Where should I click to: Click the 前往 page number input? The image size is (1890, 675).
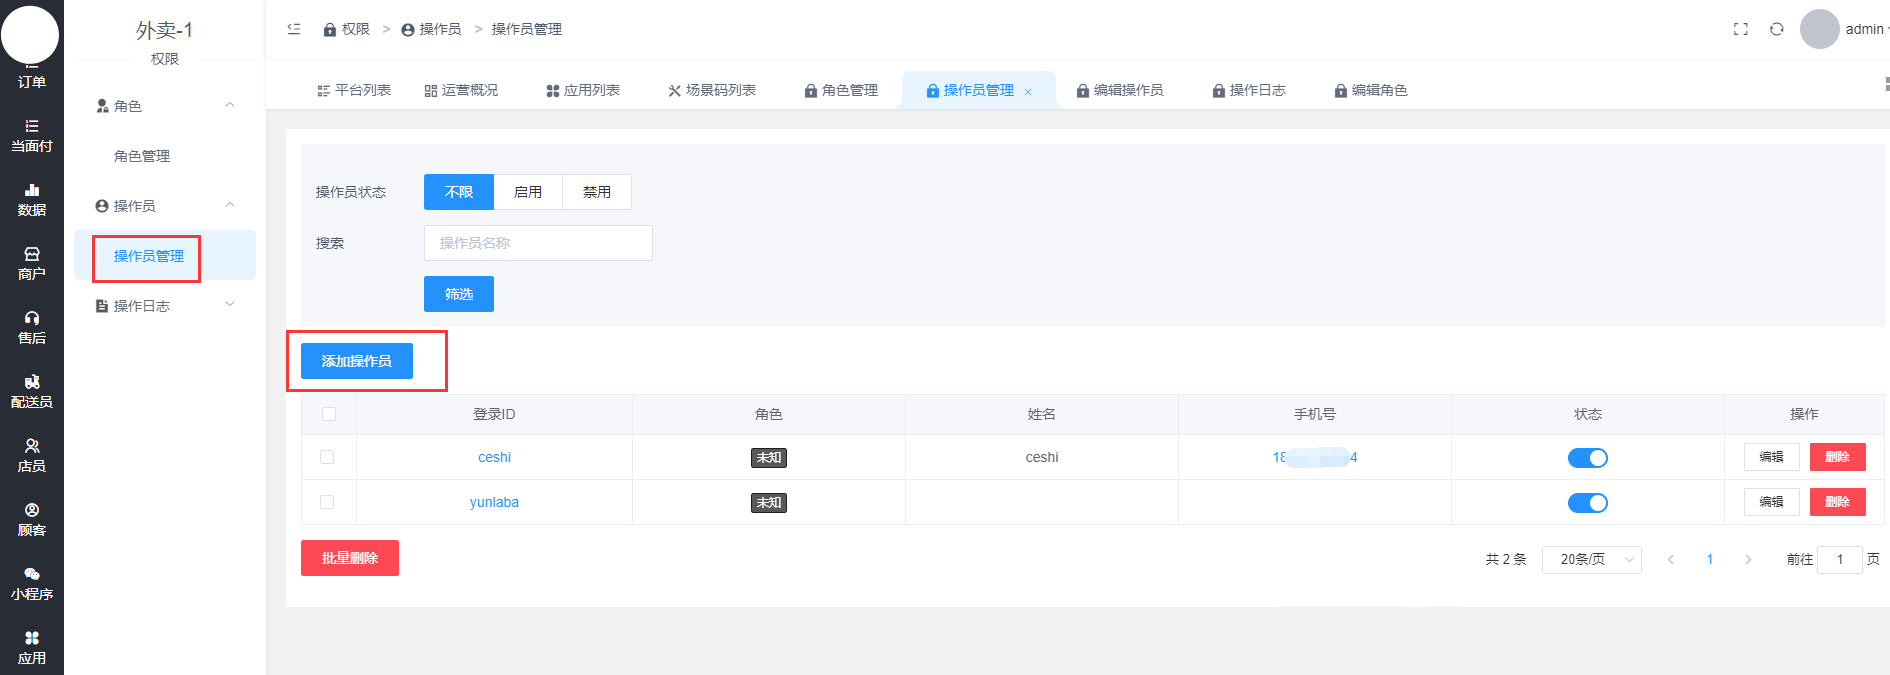coord(1840,559)
